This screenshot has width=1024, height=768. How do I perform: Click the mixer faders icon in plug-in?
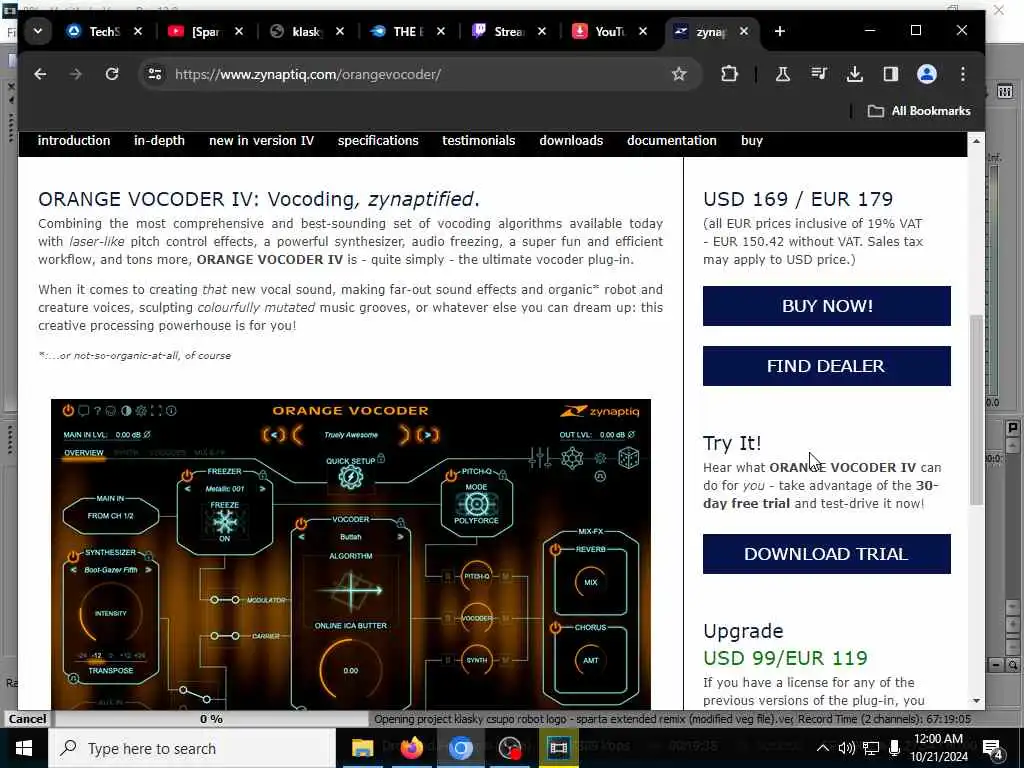540,458
